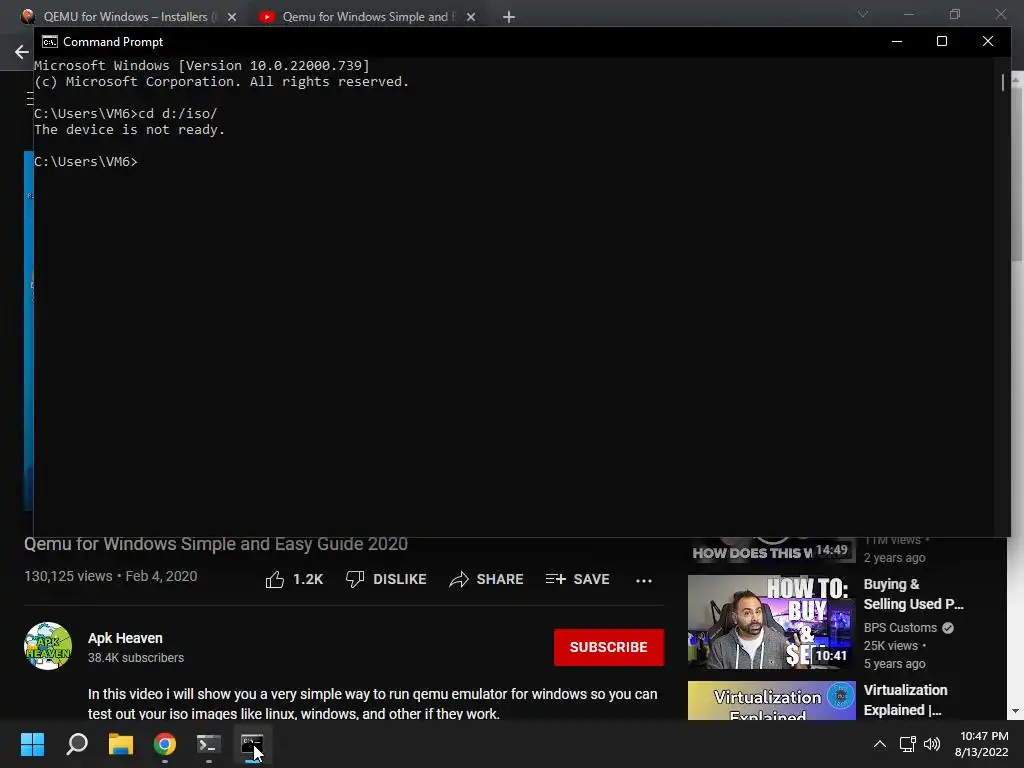Select Command Prompt taskbar icon

pyautogui.click(x=252, y=744)
